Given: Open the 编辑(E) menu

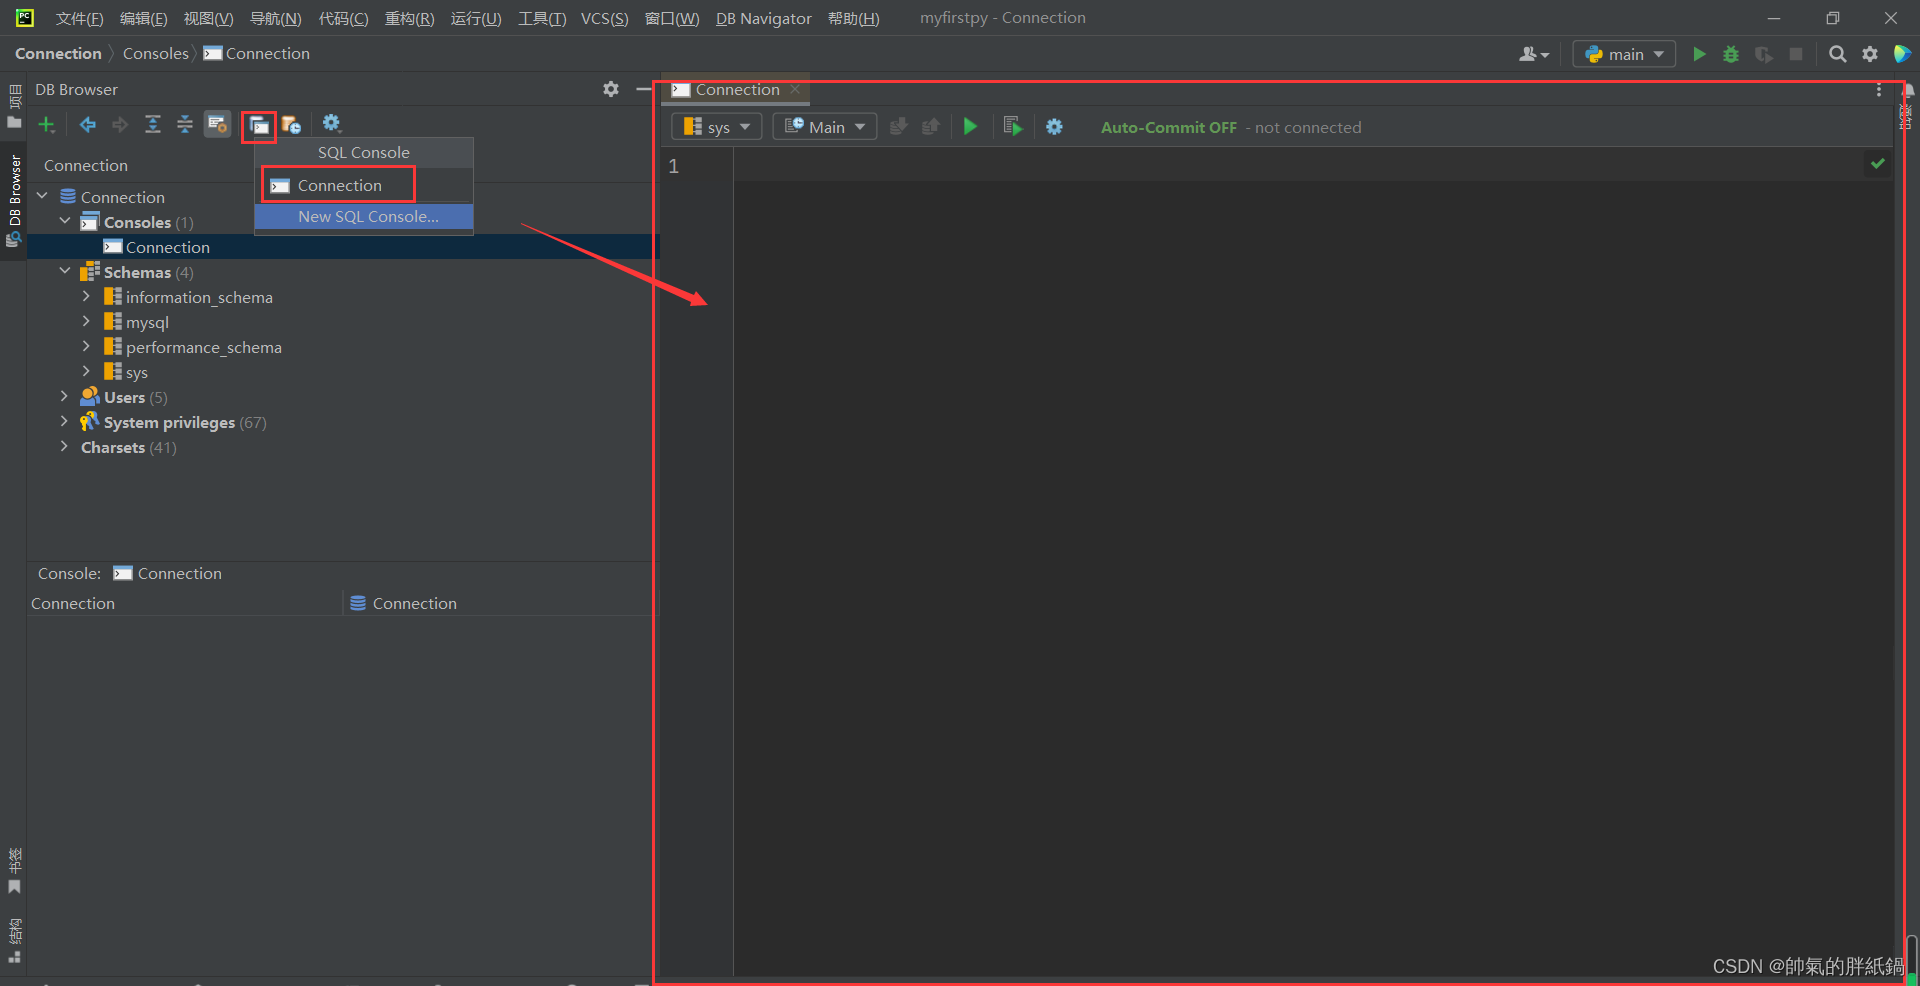Looking at the screenshot, I should [x=144, y=18].
